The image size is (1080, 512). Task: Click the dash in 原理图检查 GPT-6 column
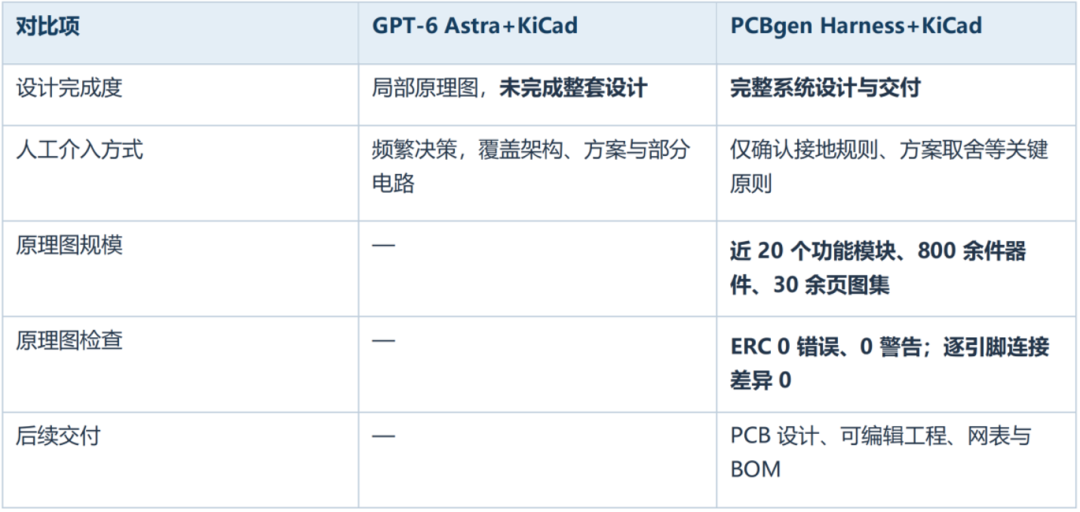(383, 340)
